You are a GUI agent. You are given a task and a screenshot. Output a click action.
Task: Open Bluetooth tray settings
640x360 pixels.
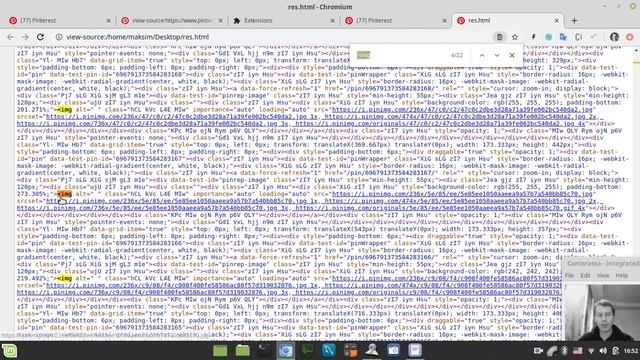click(x=564, y=351)
